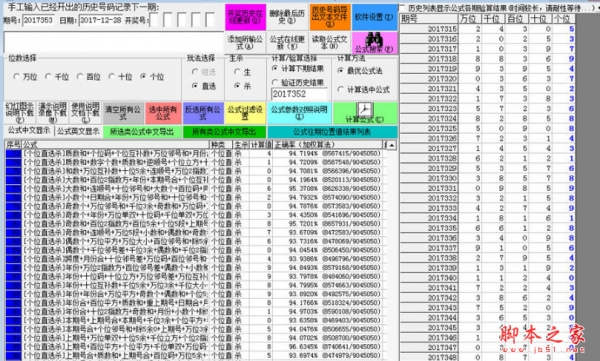Select history row 2017348

tap(488, 357)
